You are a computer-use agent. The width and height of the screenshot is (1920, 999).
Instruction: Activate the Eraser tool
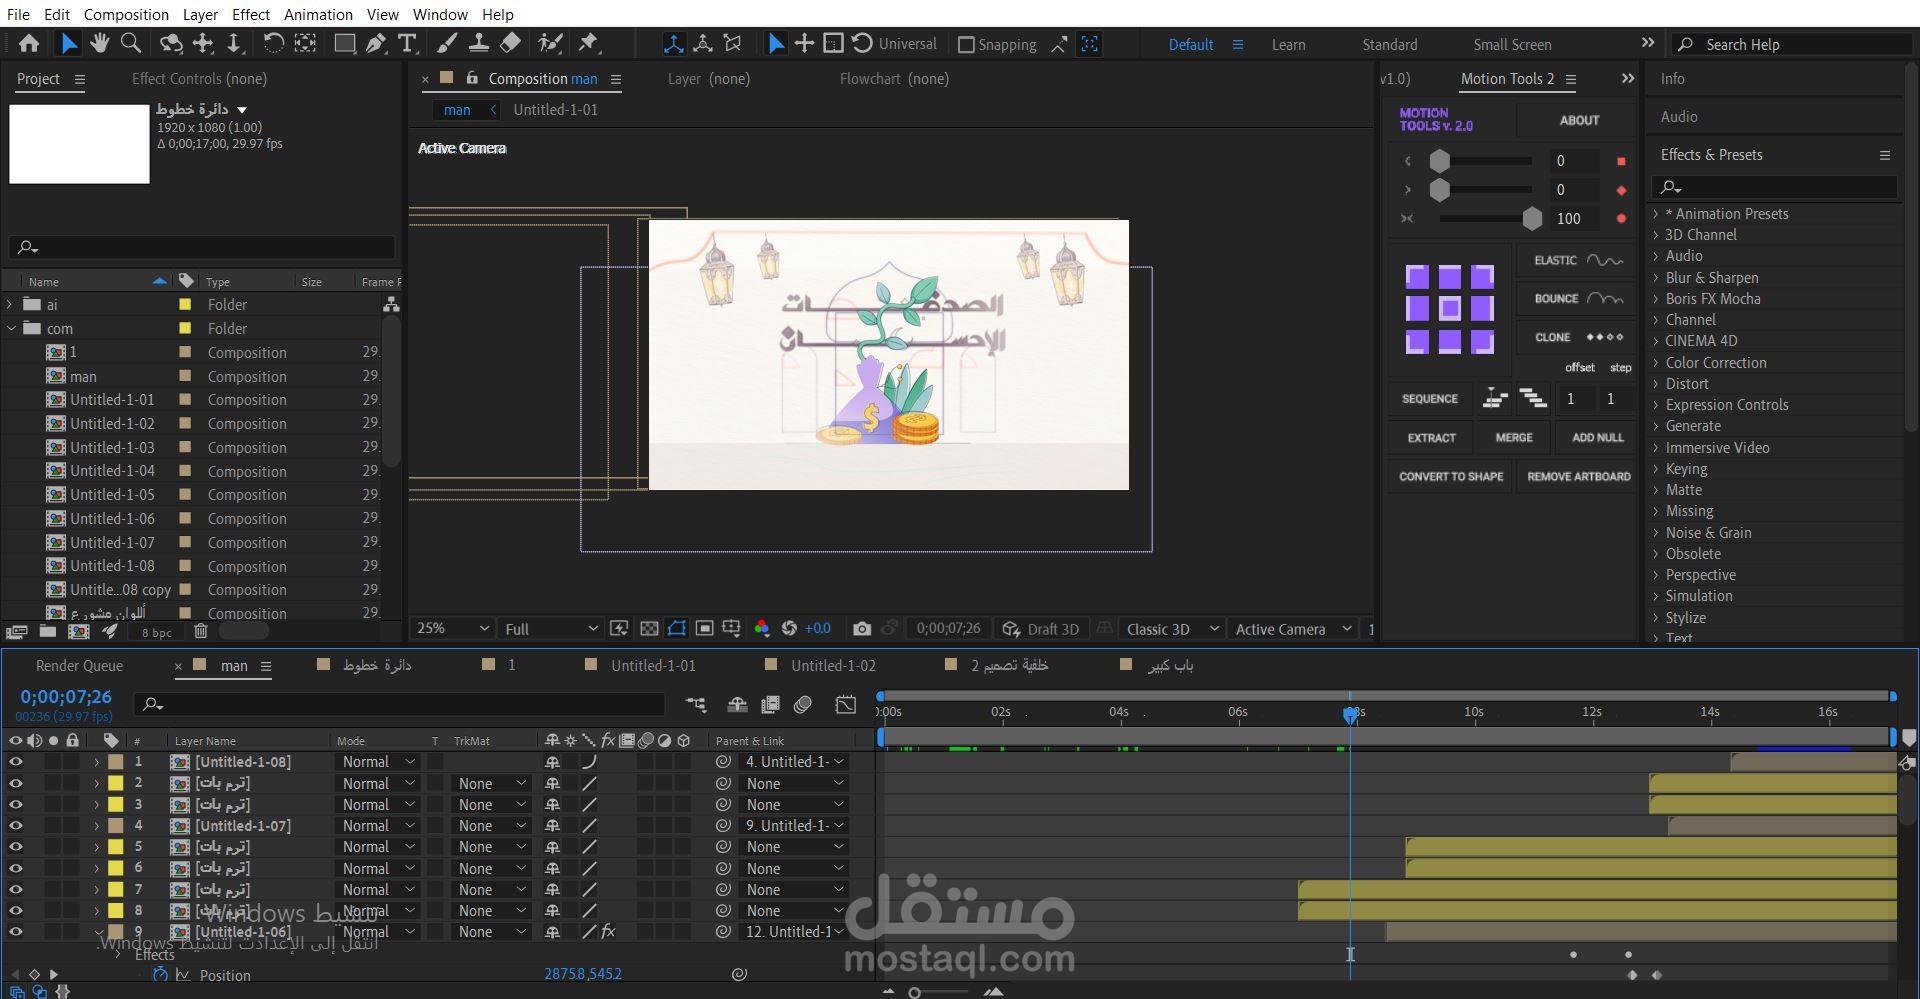click(510, 43)
